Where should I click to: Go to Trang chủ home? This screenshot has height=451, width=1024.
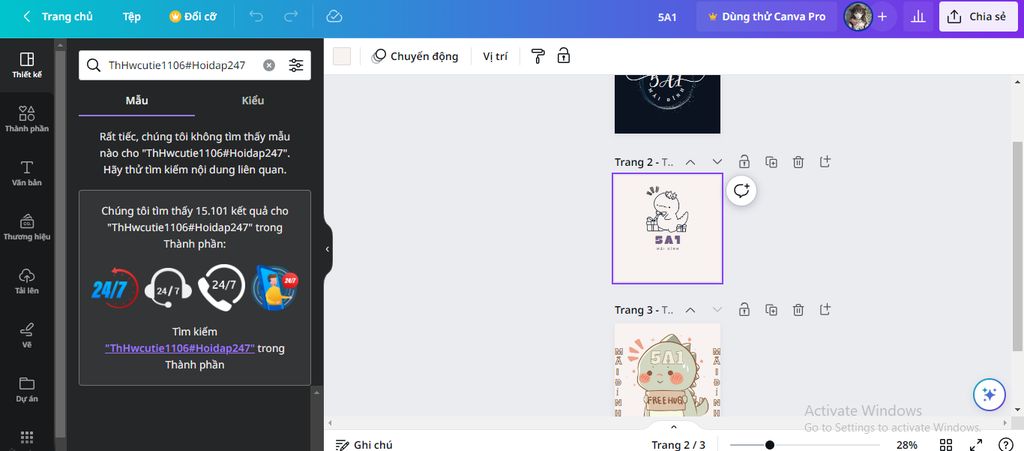pyautogui.click(x=67, y=16)
